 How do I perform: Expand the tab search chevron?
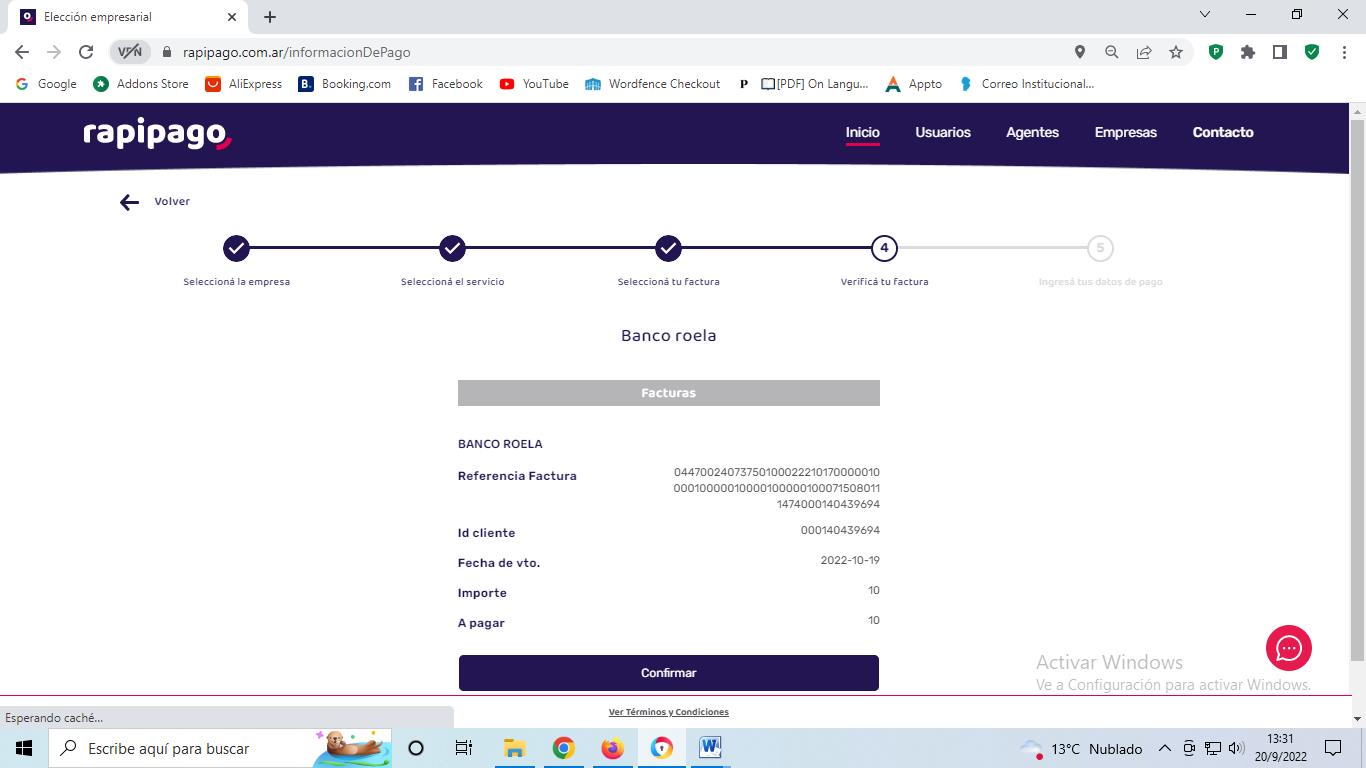pyautogui.click(x=1204, y=15)
